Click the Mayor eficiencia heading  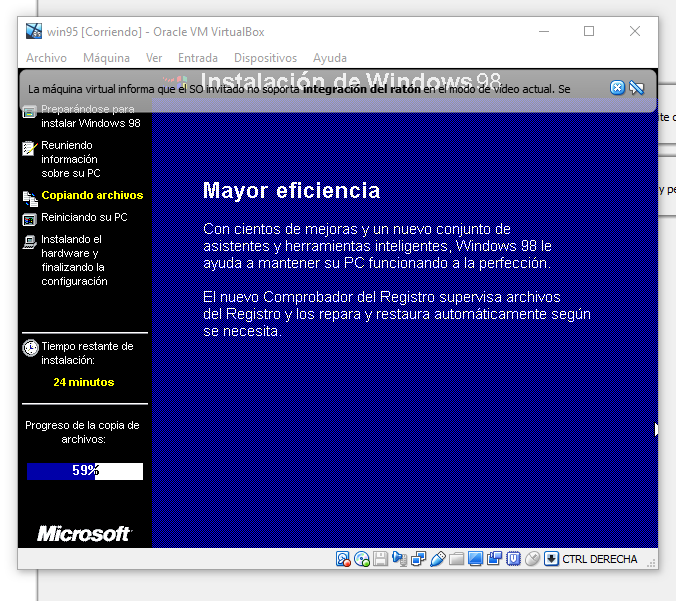point(291,191)
